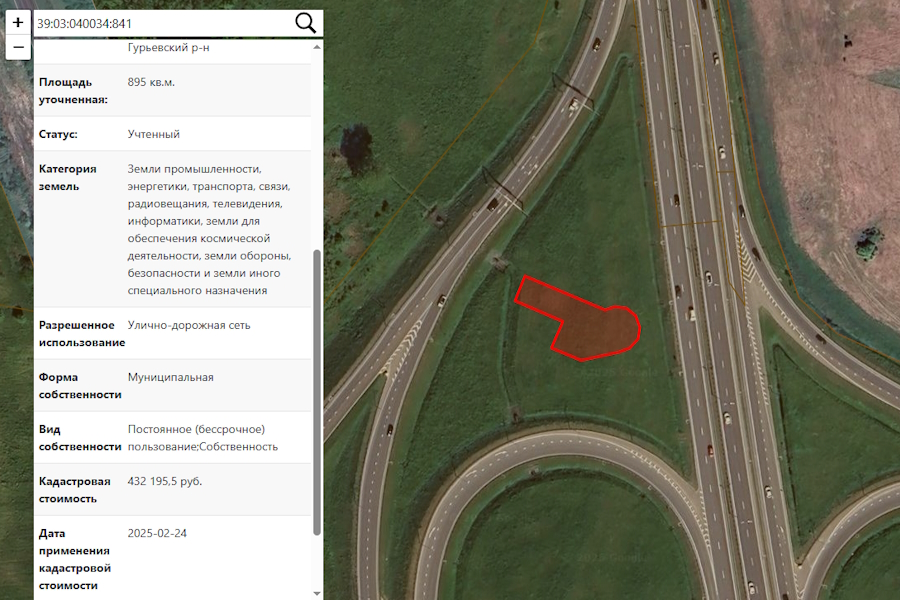Click the Кадастровая стоимость row label
Image resolution: width=900 pixels, height=600 pixels.
coord(74,490)
